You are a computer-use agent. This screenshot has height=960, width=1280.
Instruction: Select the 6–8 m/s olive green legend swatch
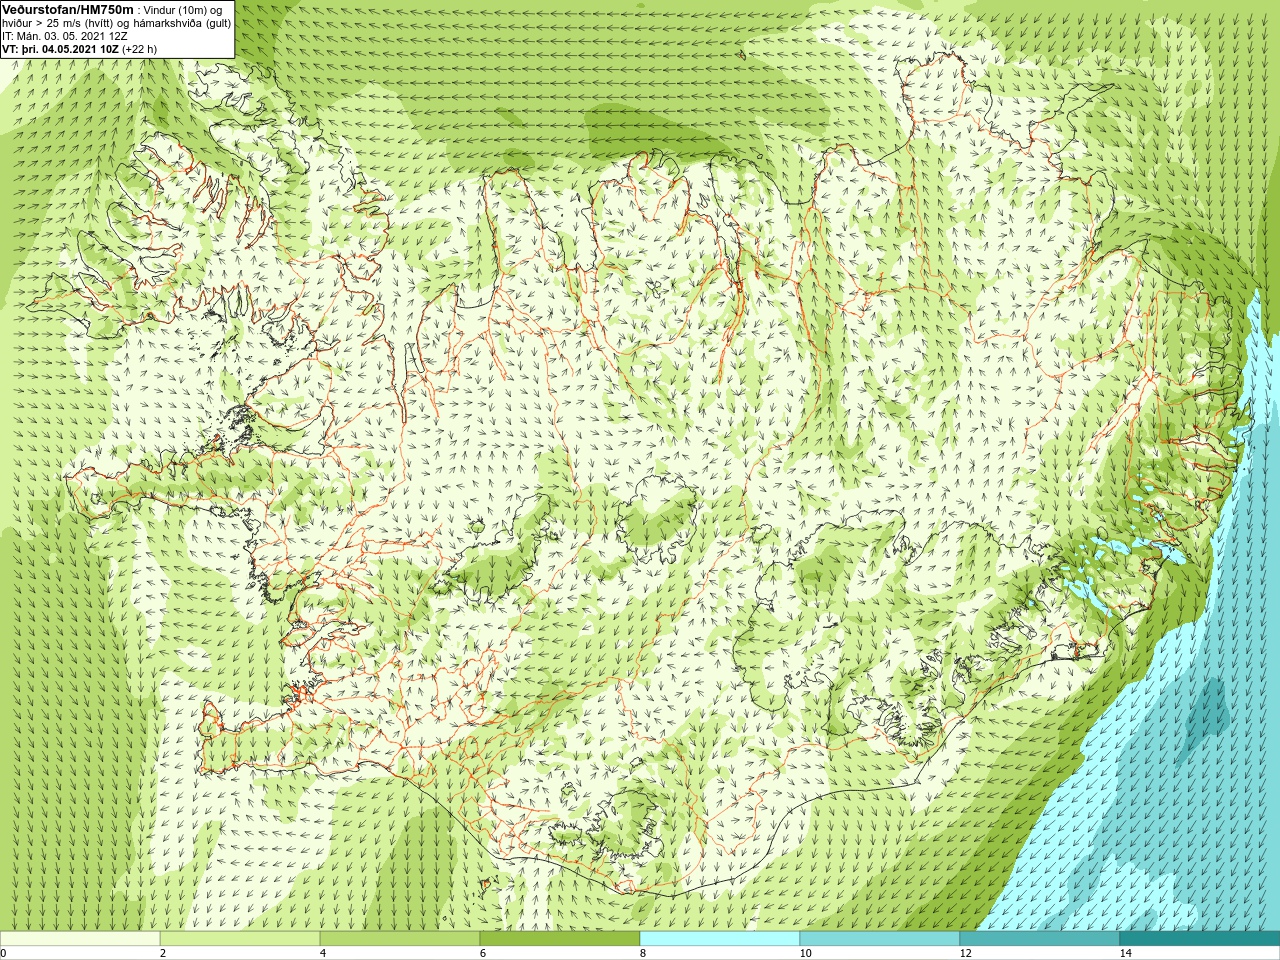tap(560, 939)
